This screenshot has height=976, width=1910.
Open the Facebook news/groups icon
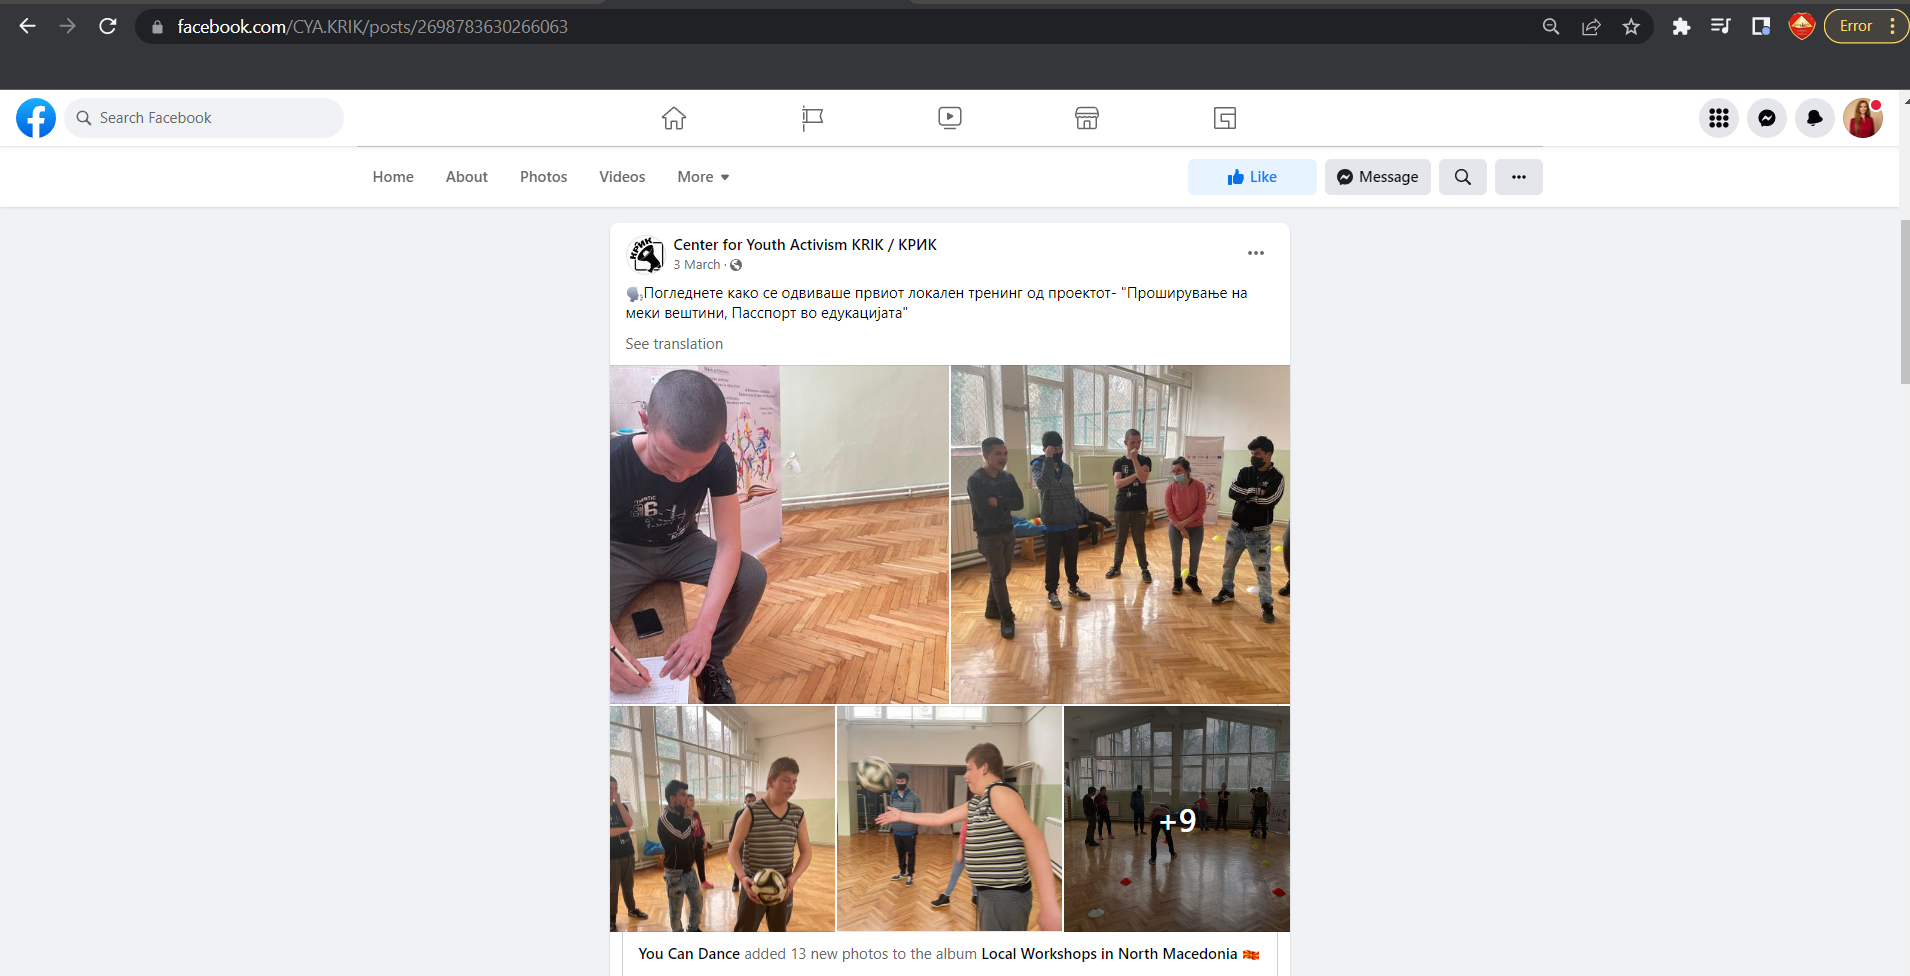1225,118
